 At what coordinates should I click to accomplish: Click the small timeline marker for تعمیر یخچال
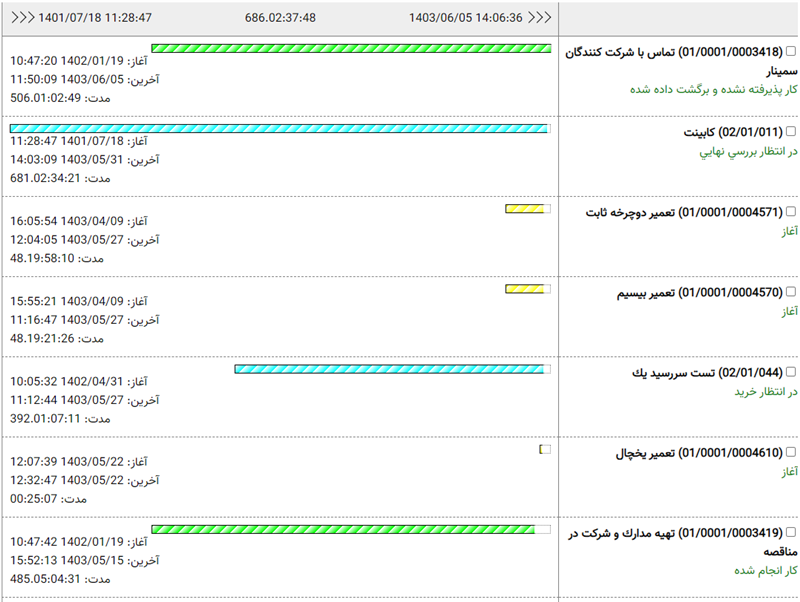pyautogui.click(x=544, y=449)
